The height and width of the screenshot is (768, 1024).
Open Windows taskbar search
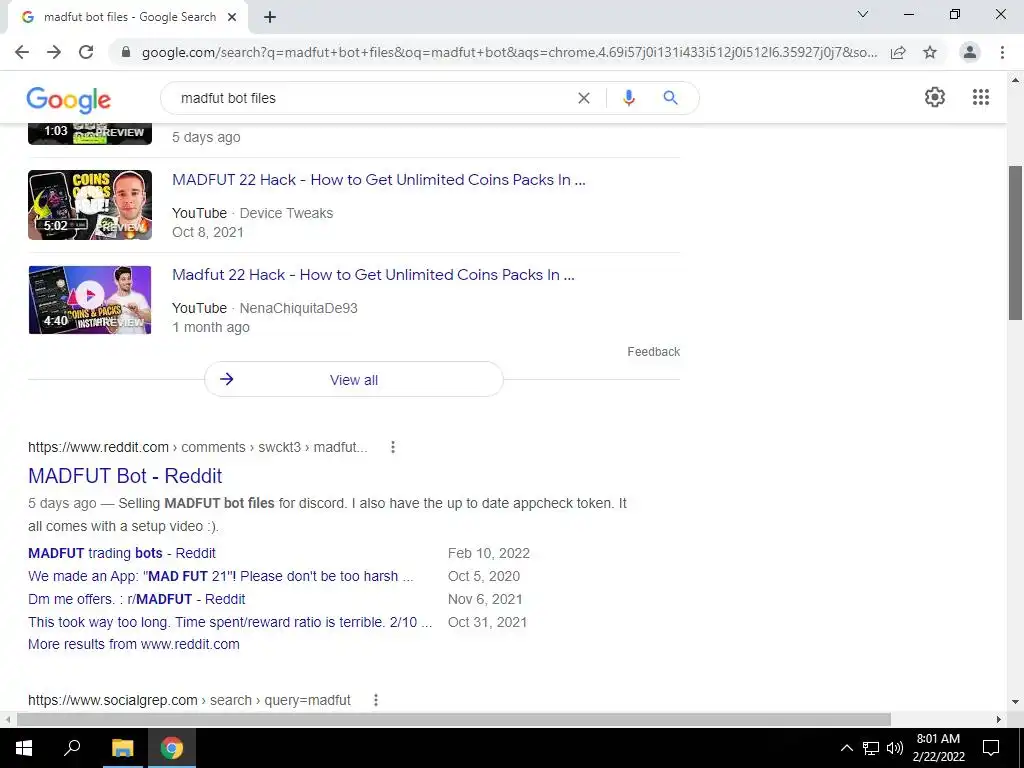click(72, 748)
